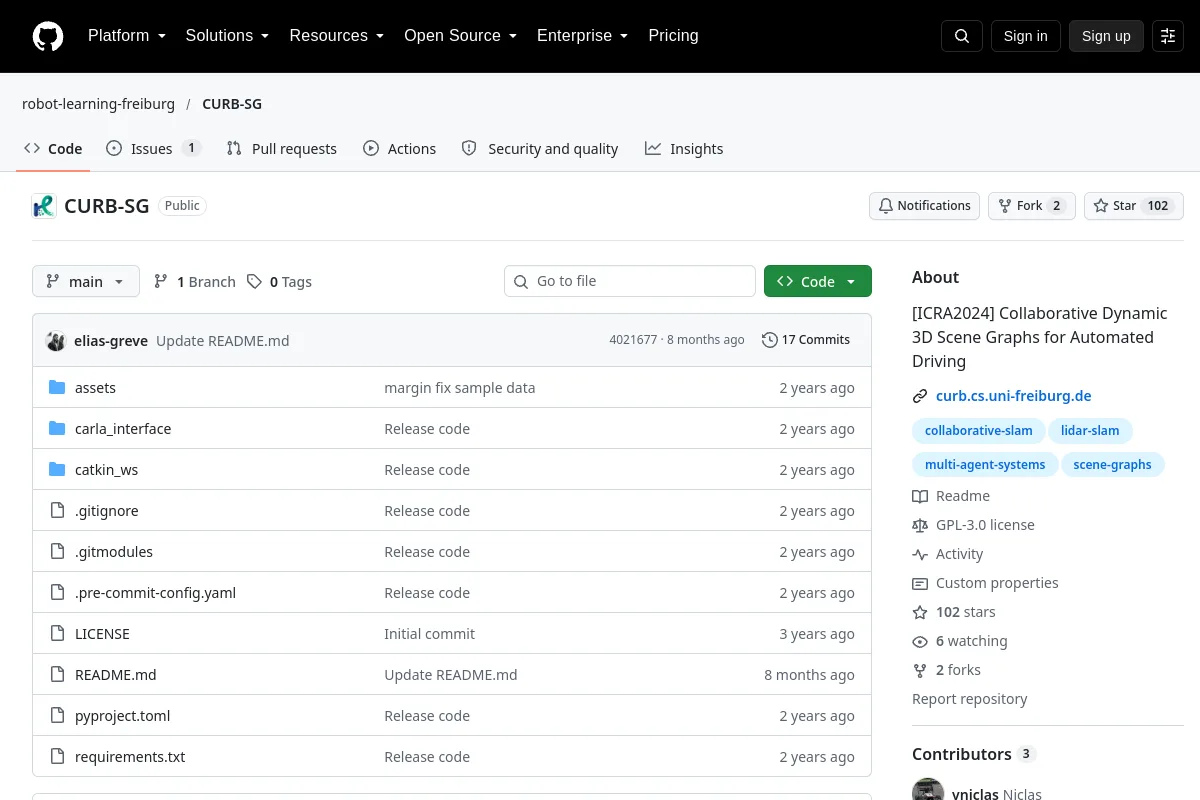Screen dimensions: 1200x800
Task: Expand the Open Source menu
Action: coord(460,36)
